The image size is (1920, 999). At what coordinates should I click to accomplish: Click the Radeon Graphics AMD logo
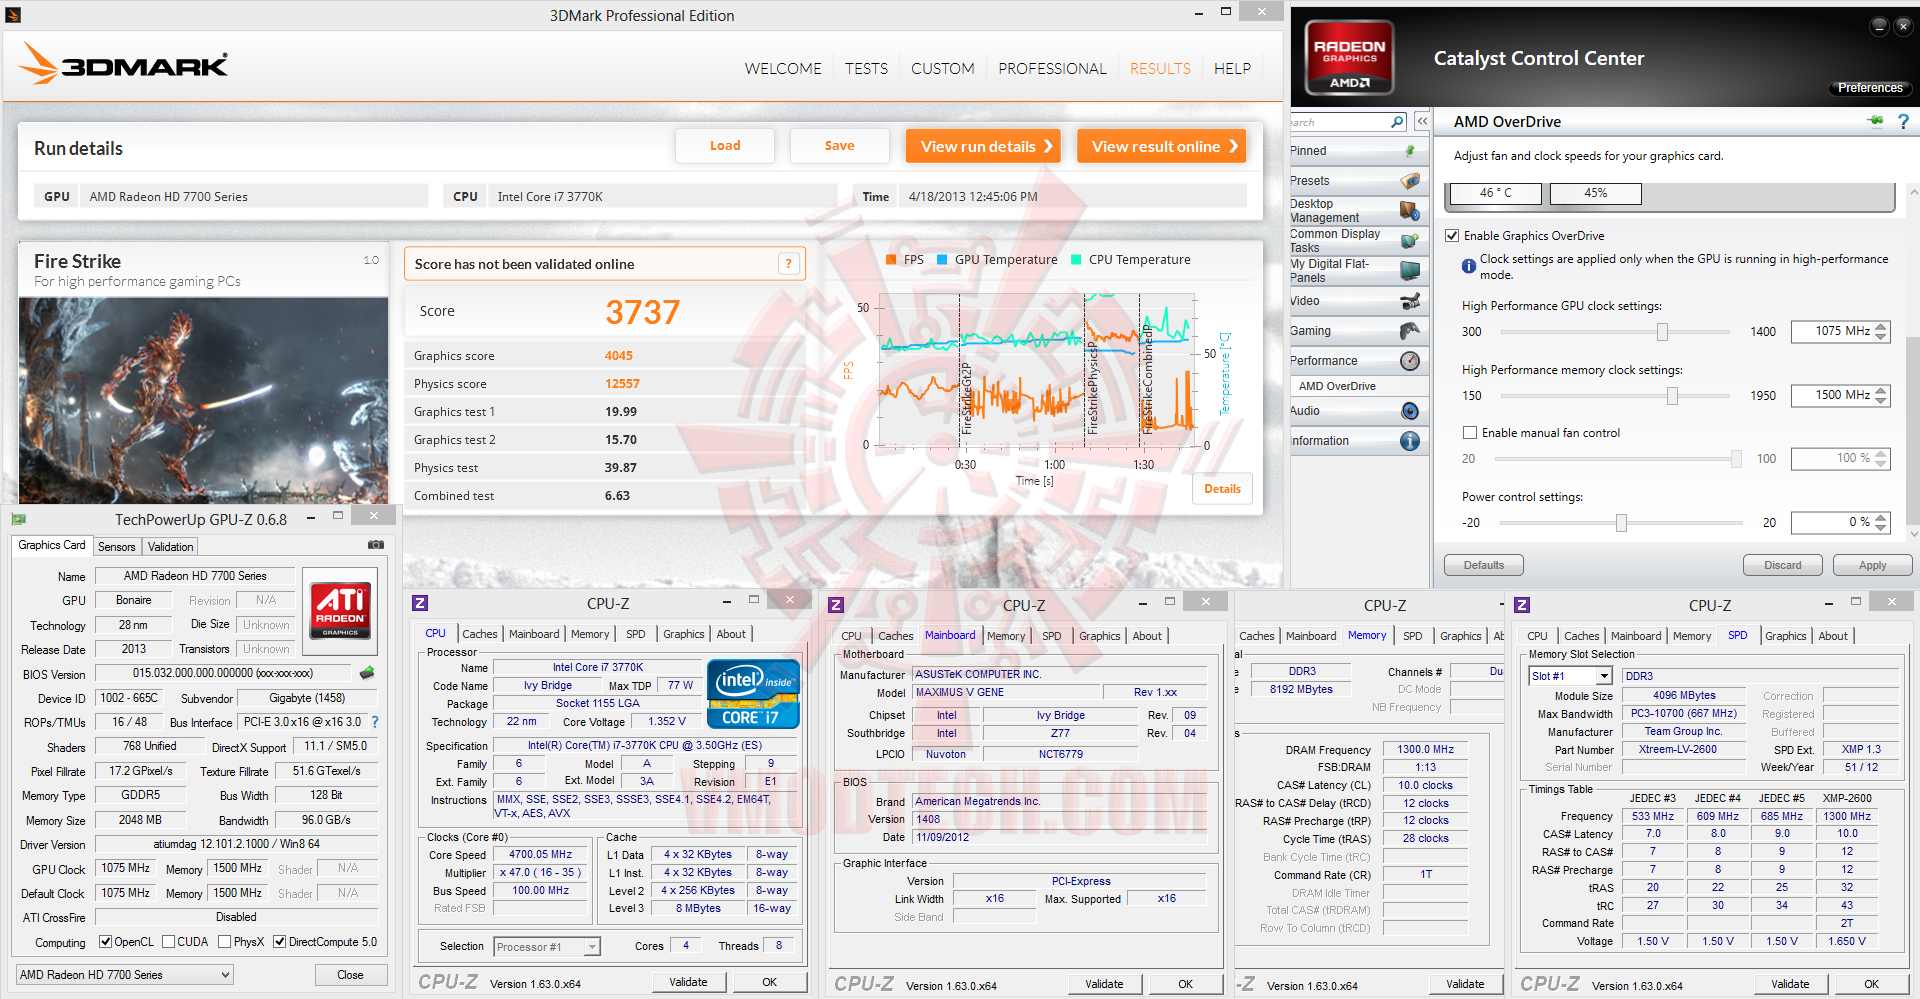(x=1350, y=58)
